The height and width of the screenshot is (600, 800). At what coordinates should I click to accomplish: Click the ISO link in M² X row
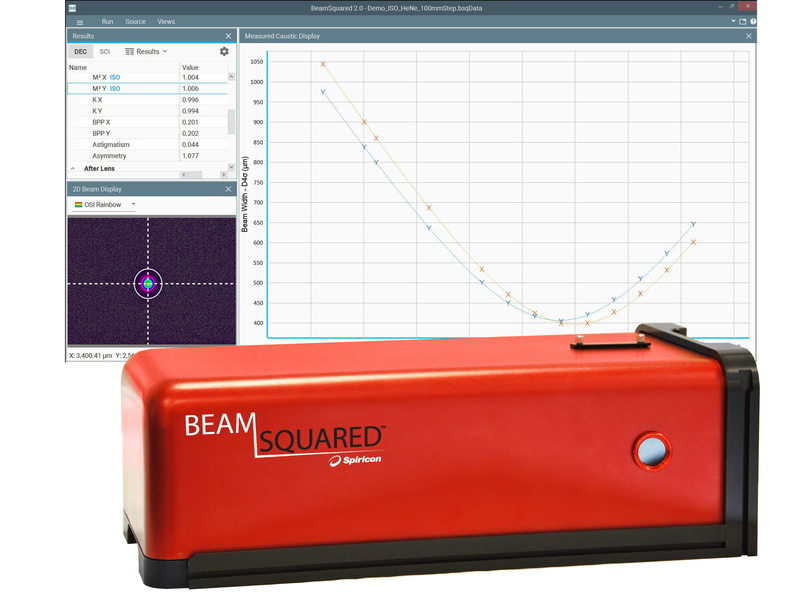click(x=115, y=78)
